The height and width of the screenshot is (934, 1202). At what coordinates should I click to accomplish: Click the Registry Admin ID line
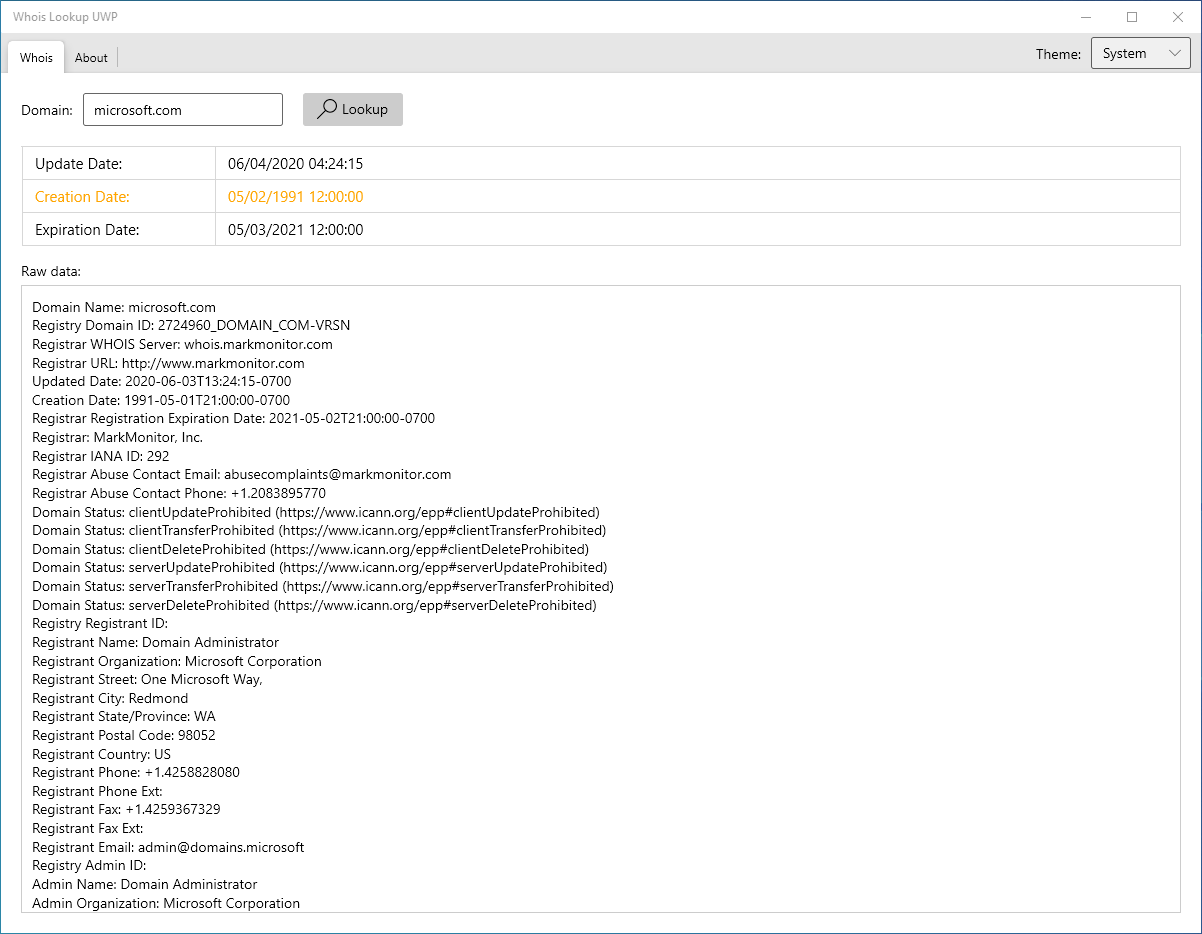(89, 865)
